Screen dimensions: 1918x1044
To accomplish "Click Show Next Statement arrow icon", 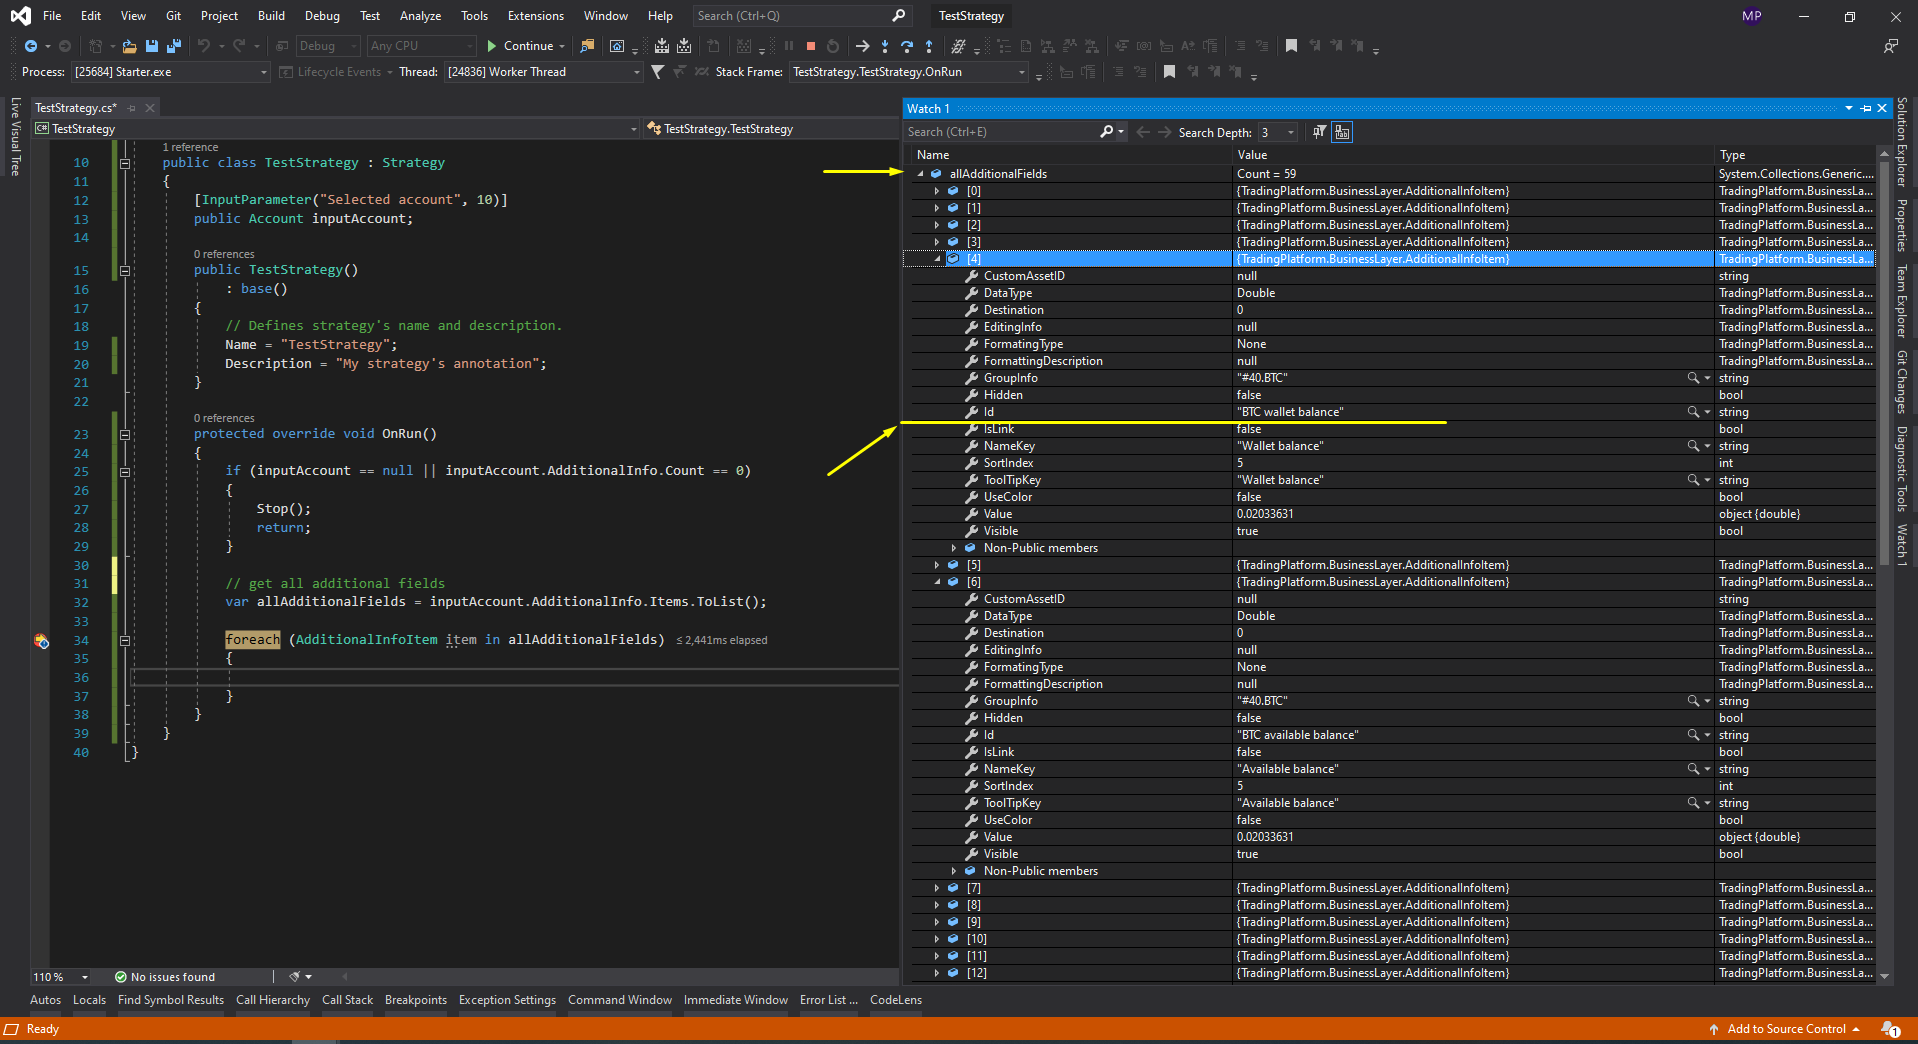I will [x=862, y=46].
